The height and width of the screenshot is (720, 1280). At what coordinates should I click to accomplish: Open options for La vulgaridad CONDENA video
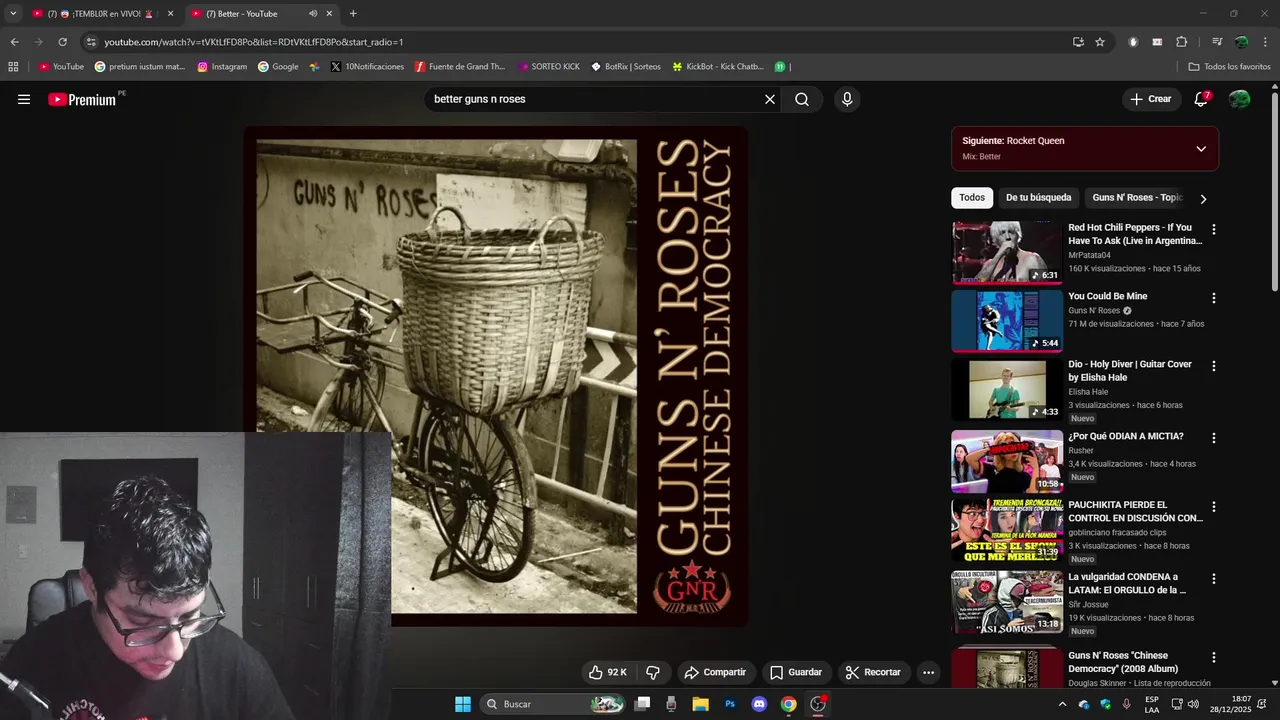(x=1214, y=579)
